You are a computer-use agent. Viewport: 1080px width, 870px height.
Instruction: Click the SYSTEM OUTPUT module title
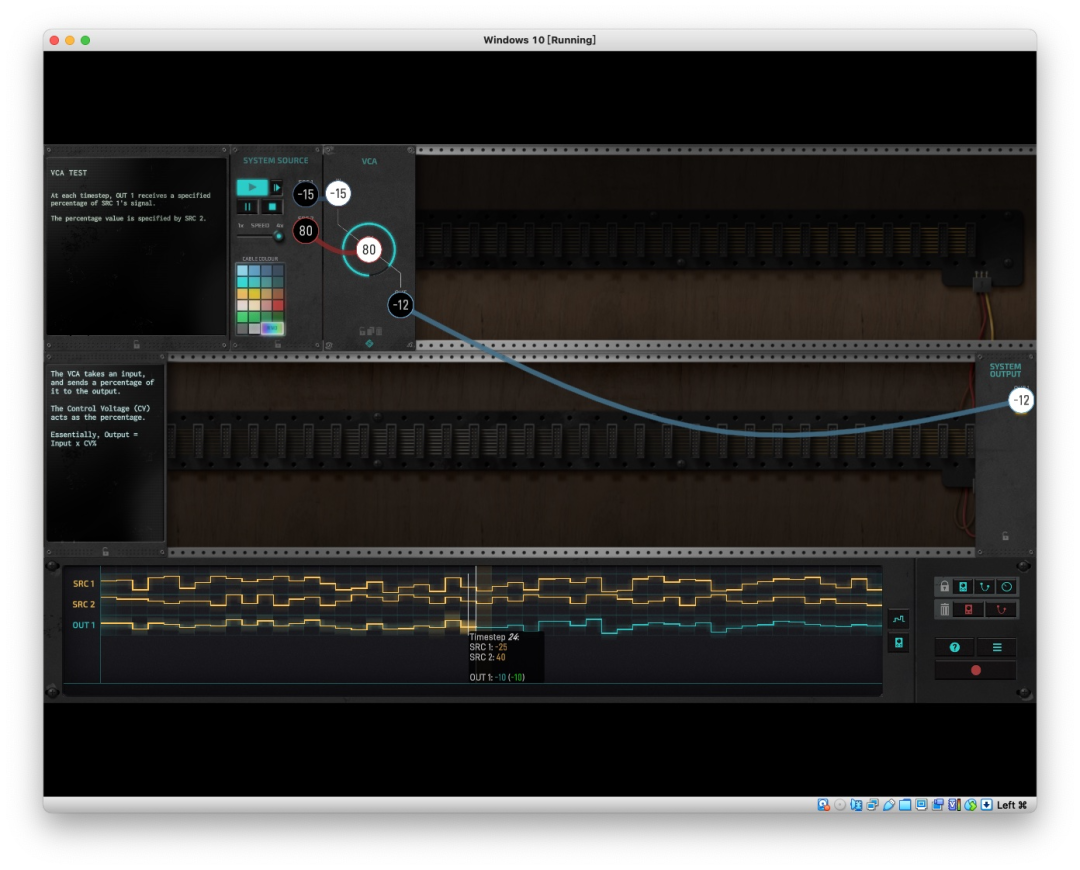tap(1006, 370)
